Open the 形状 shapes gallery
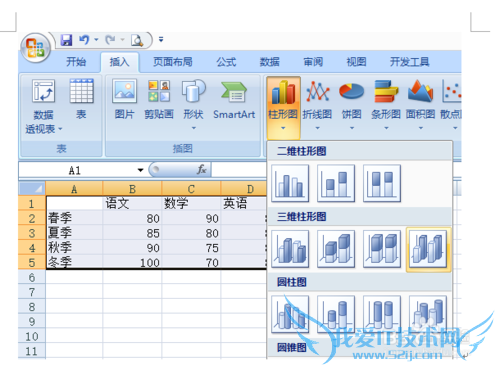Viewport: 500px width, 370px height. (x=194, y=105)
